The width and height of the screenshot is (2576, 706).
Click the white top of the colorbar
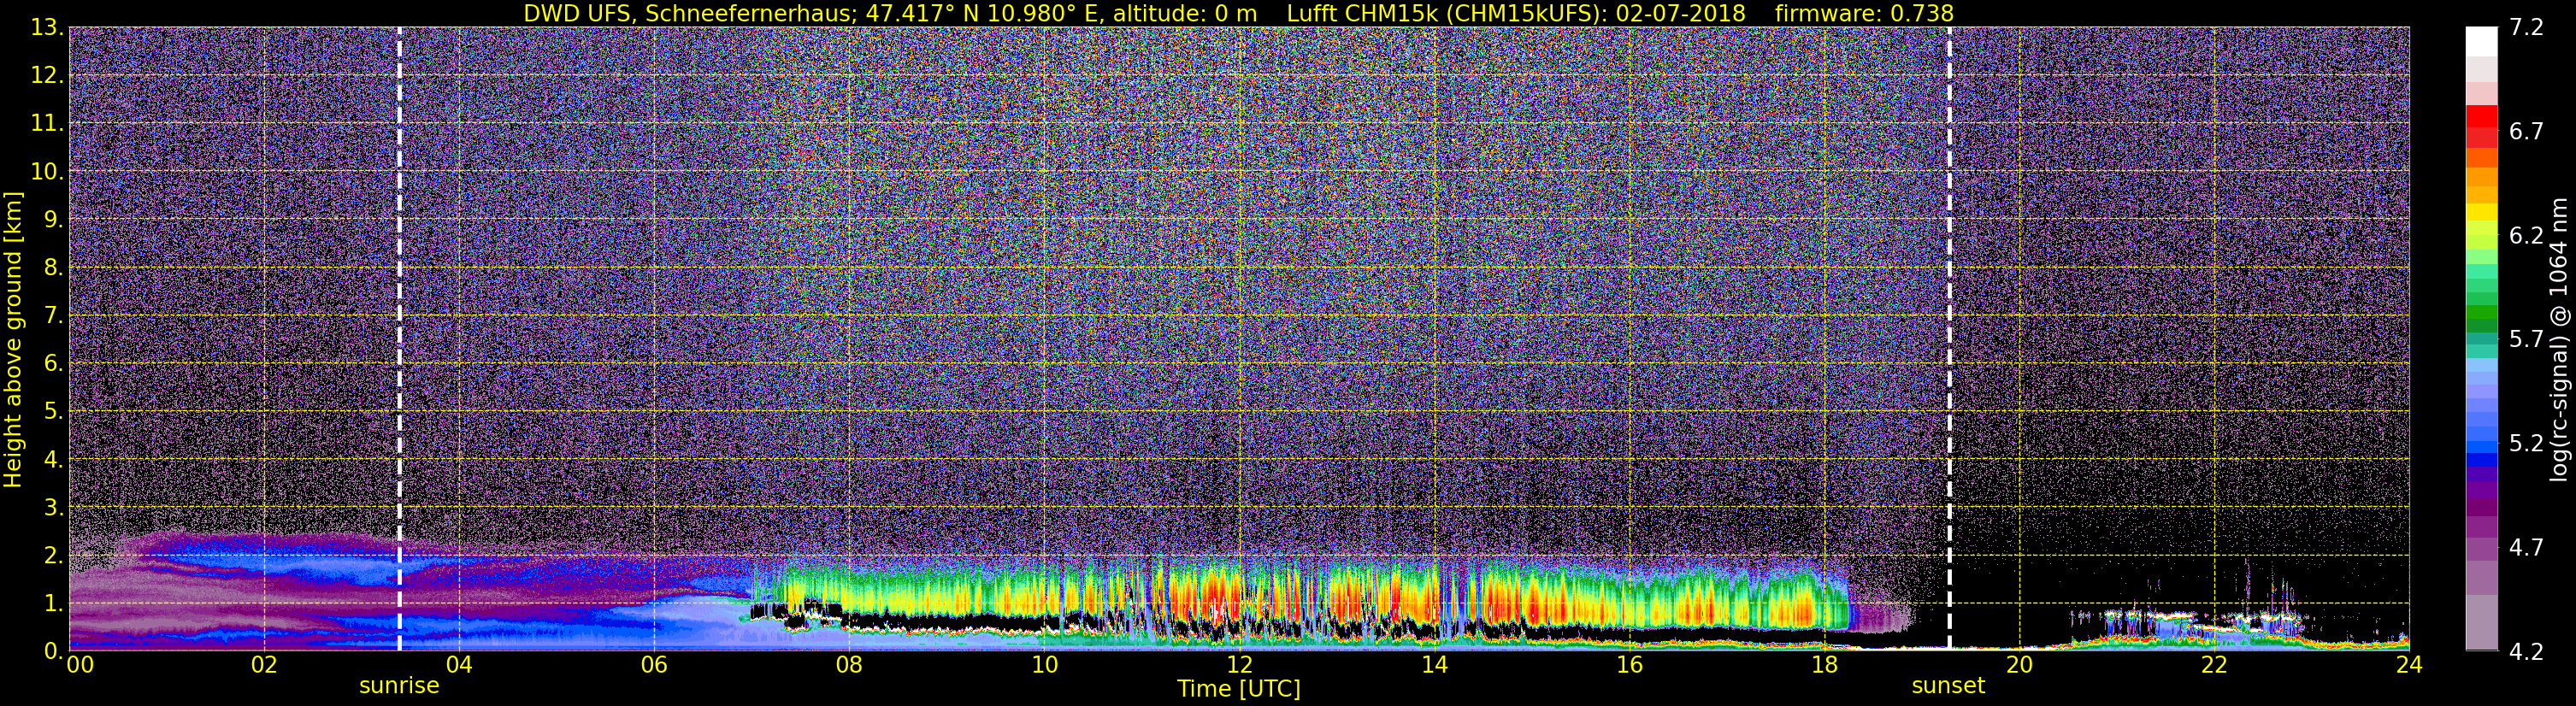coord(2481,41)
